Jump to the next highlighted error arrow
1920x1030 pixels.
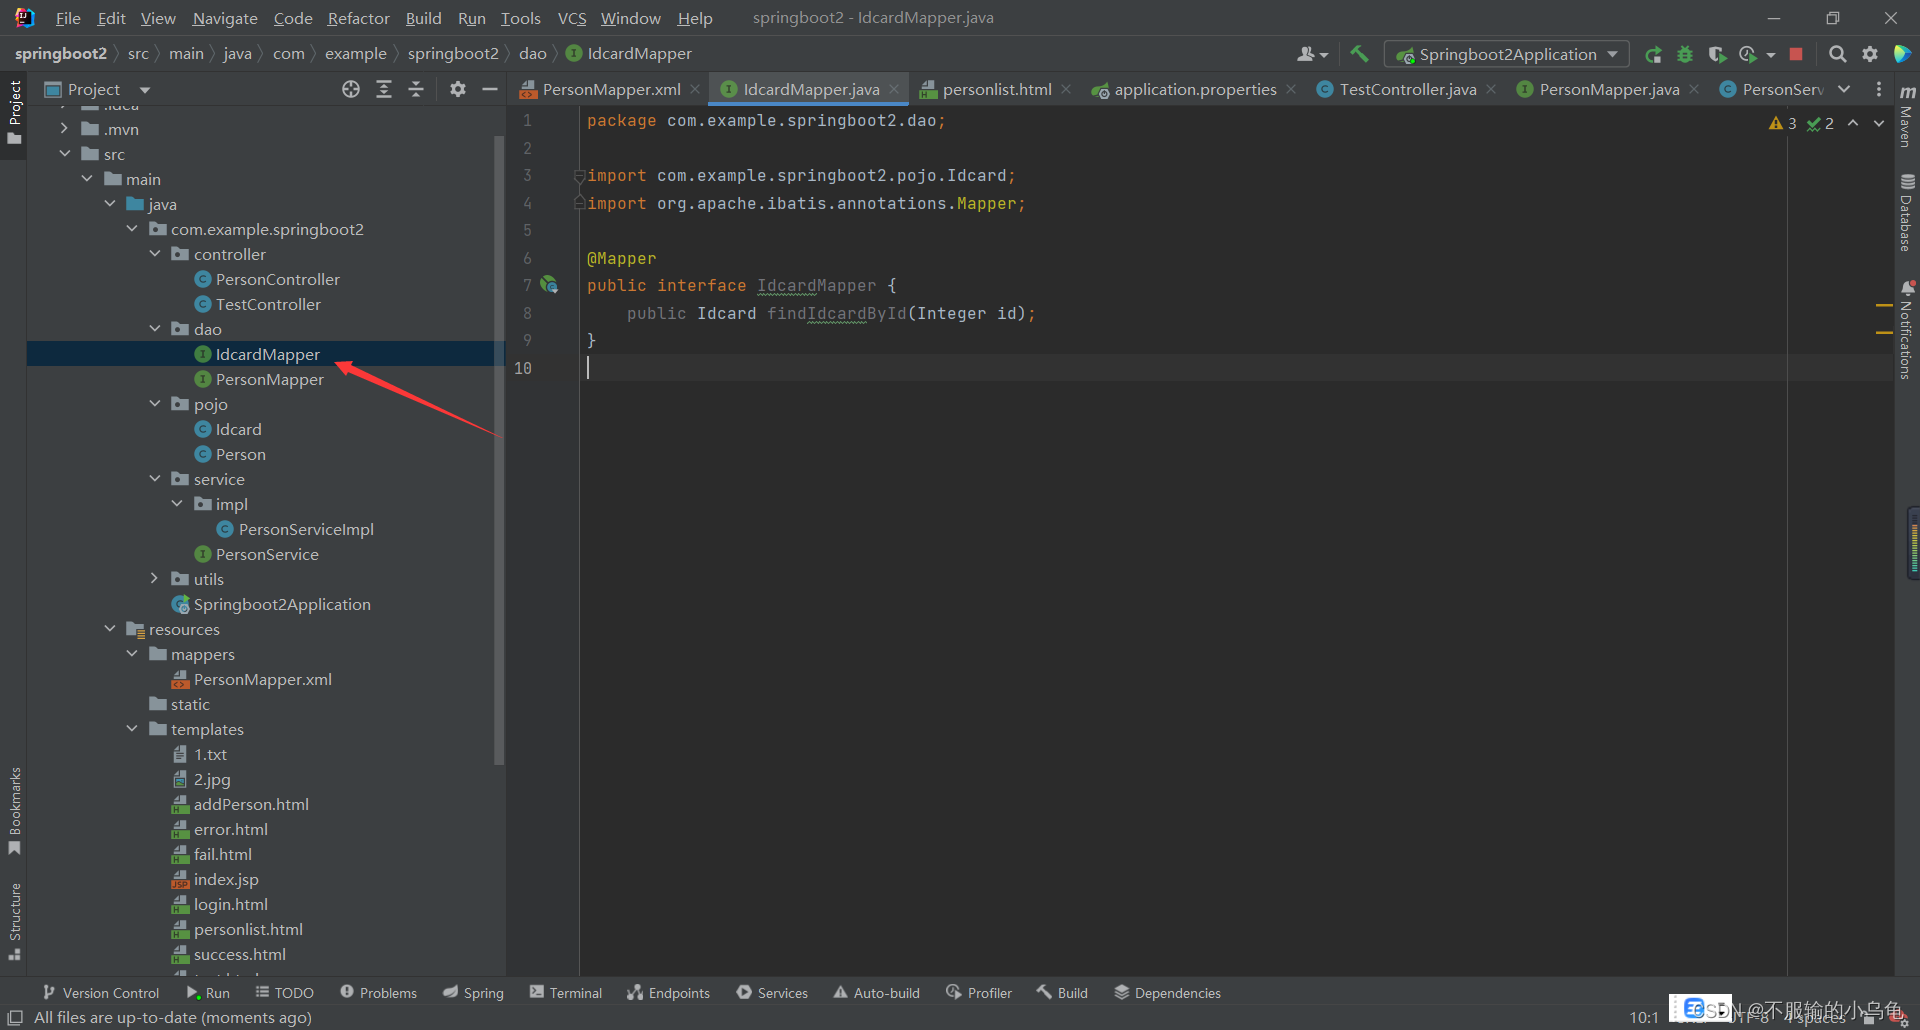pyautogui.click(x=1879, y=123)
